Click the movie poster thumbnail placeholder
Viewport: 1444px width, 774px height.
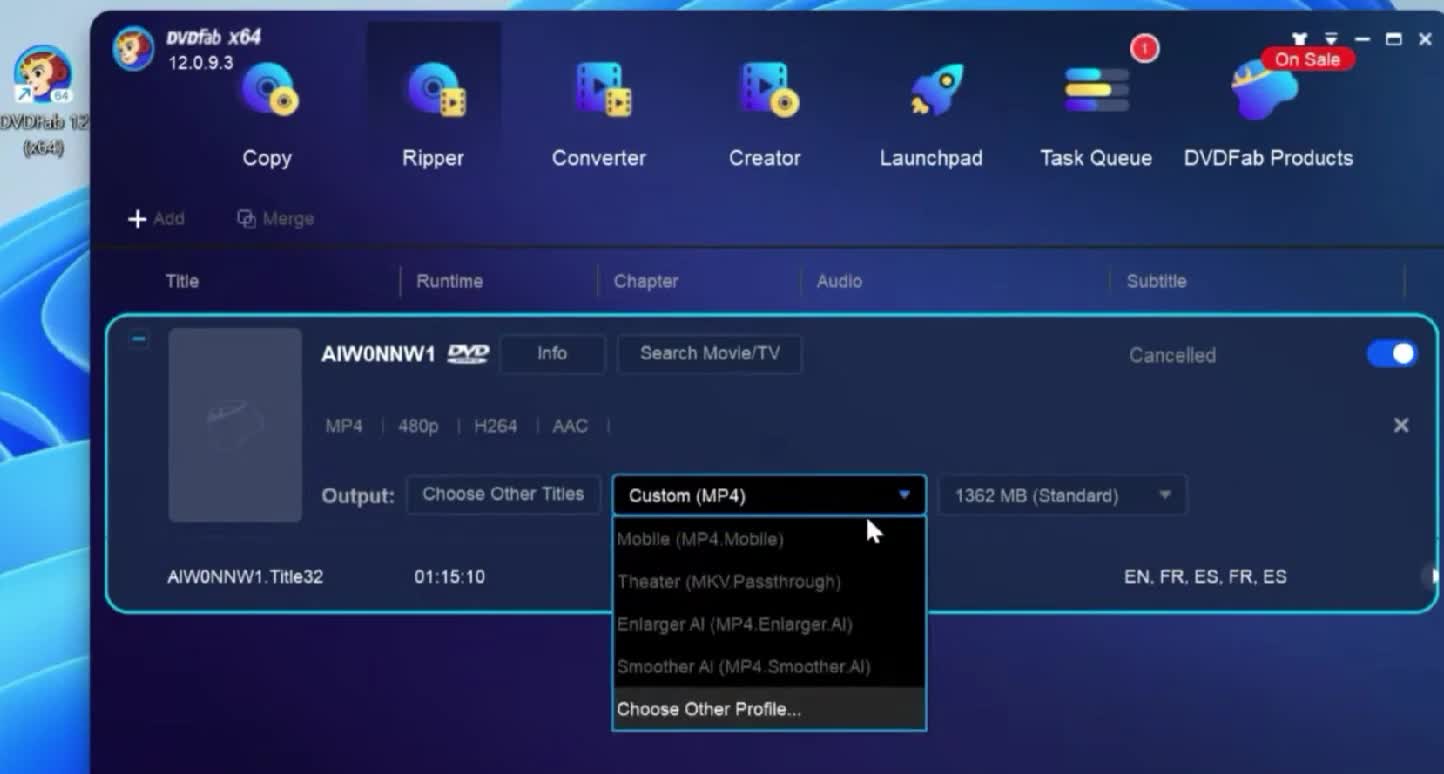tap(235, 425)
